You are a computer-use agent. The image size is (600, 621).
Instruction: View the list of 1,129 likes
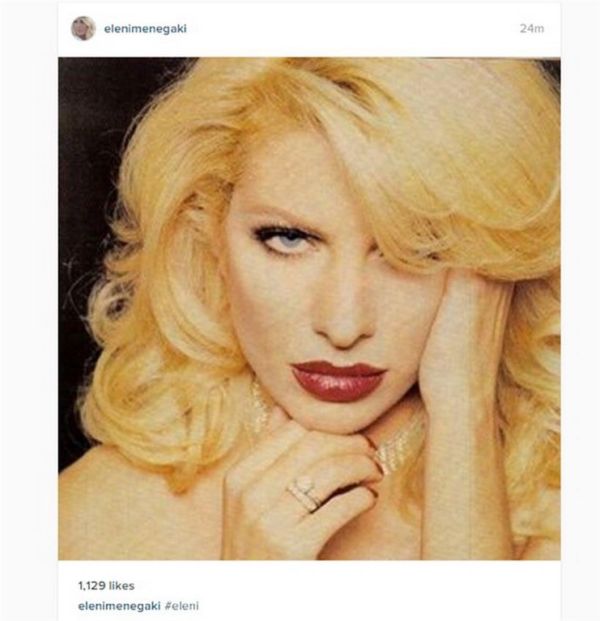[x=106, y=586]
